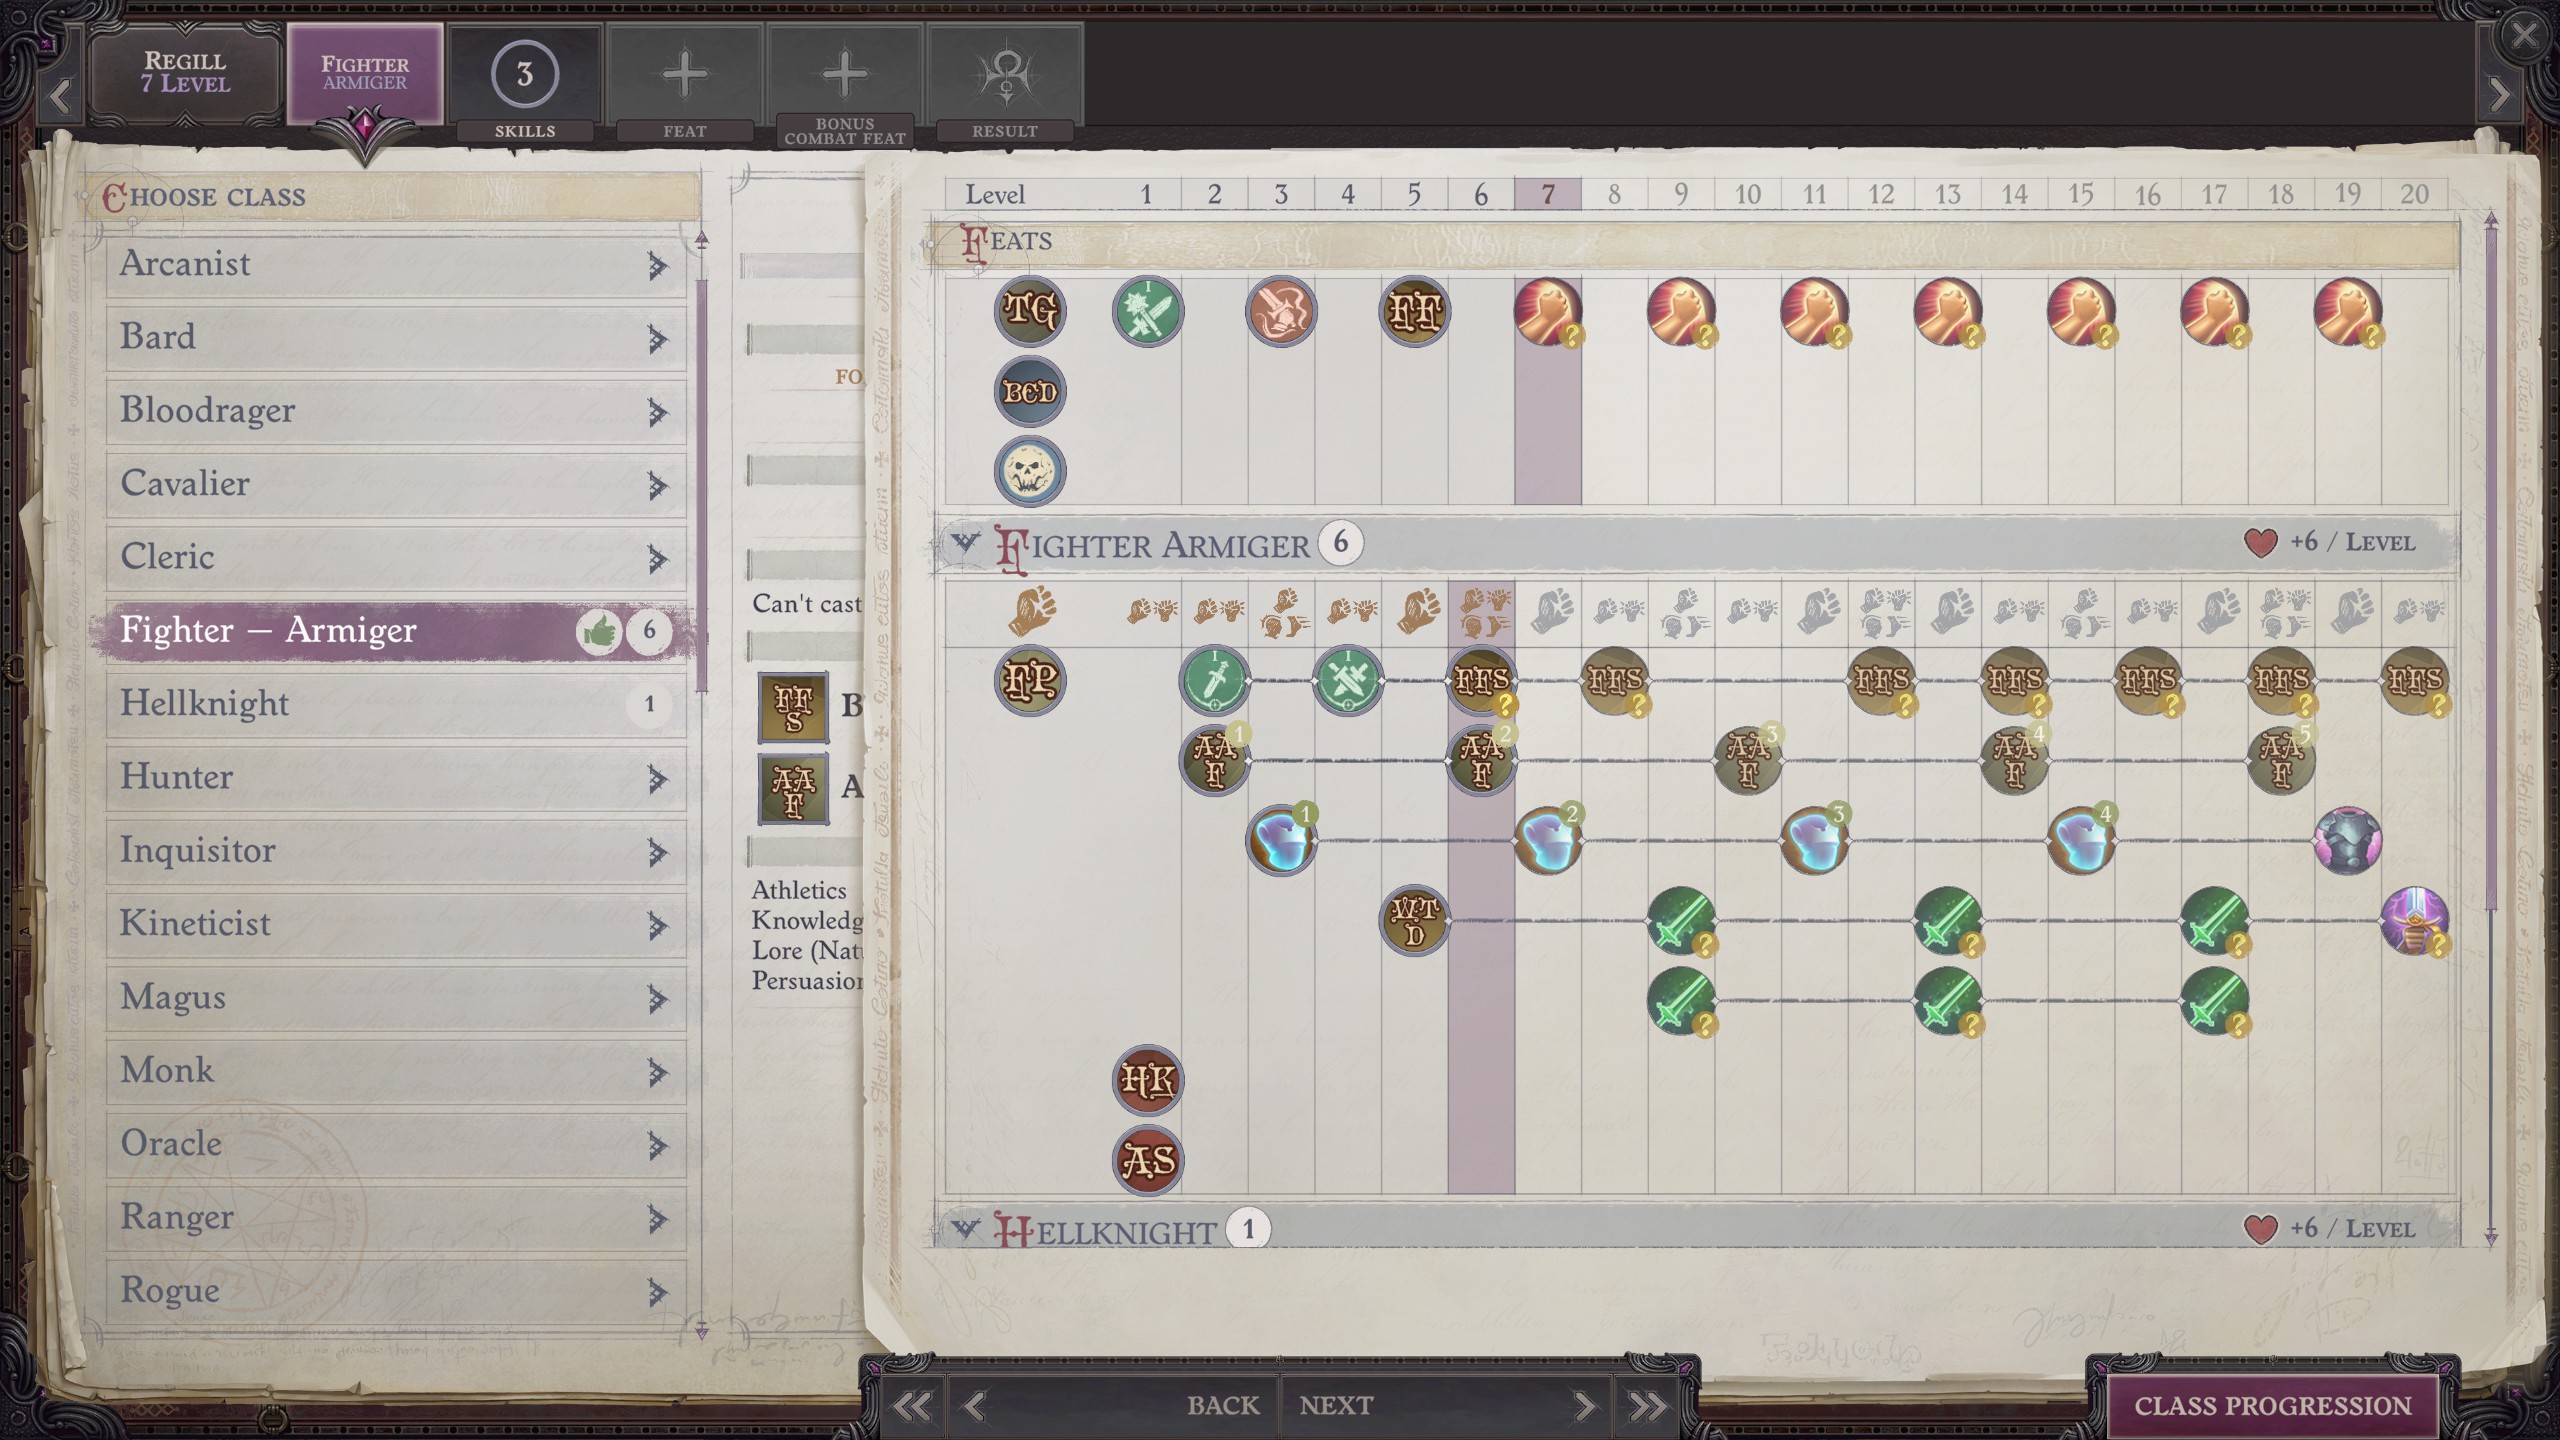This screenshot has height=1440, width=2560.
Task: Click the Back button
Action: pyautogui.click(x=1222, y=1405)
